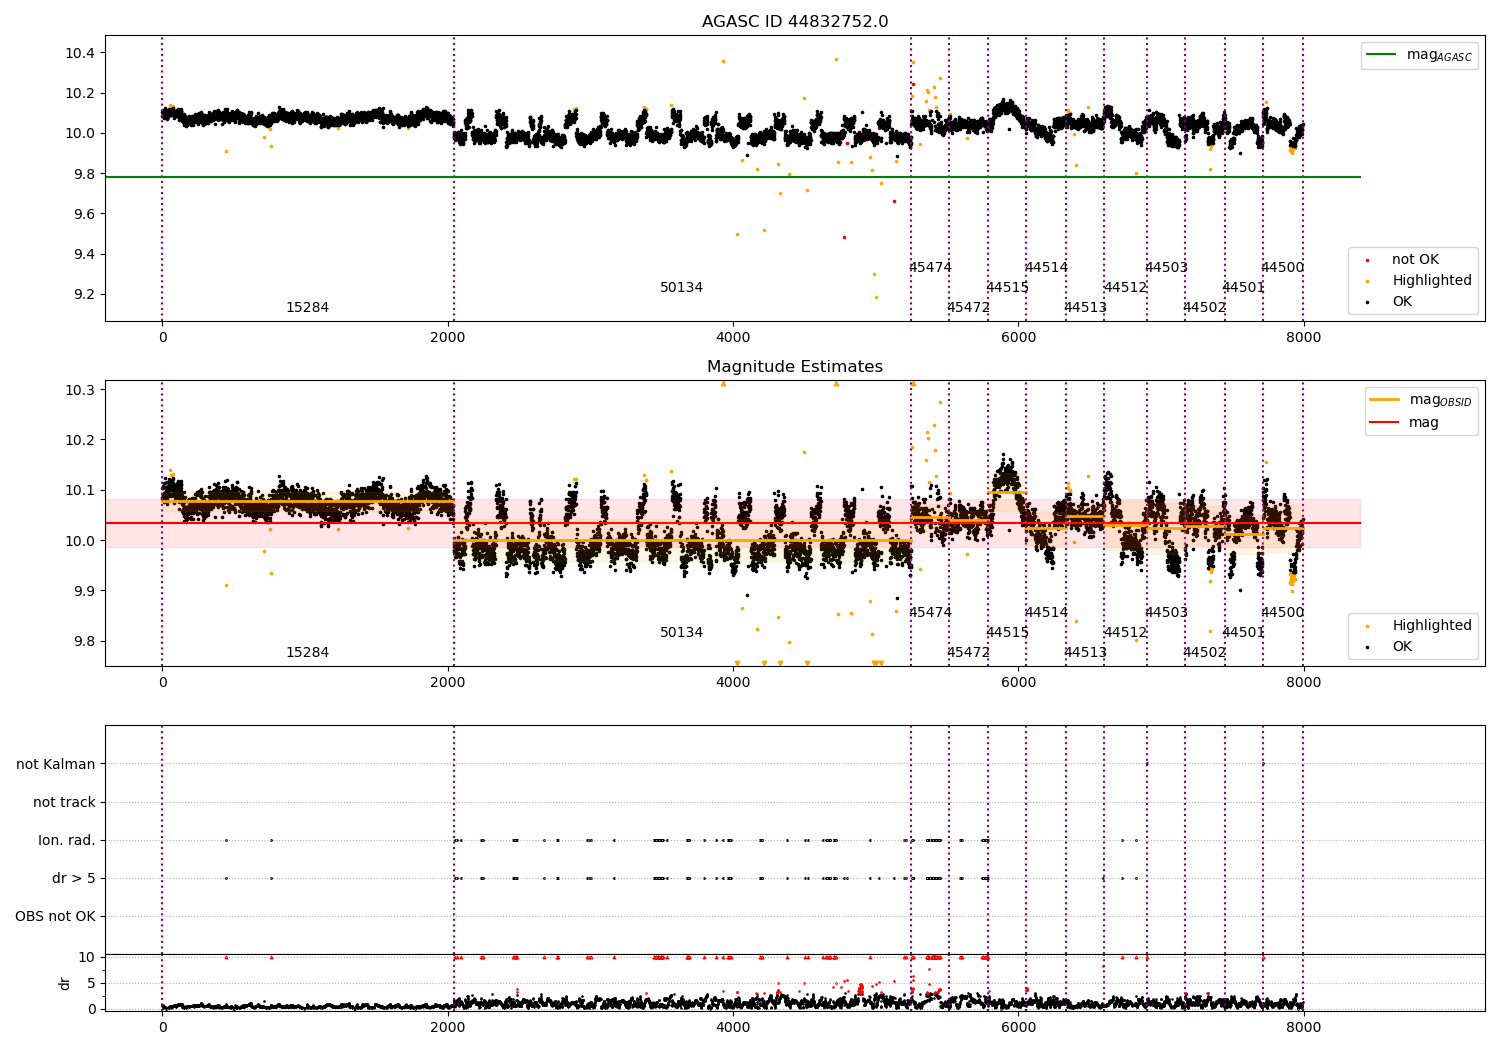Click obsid label 44513 in Magnitude Estimates plot
Screen dimensions: 1500x1050
click(x=1085, y=653)
